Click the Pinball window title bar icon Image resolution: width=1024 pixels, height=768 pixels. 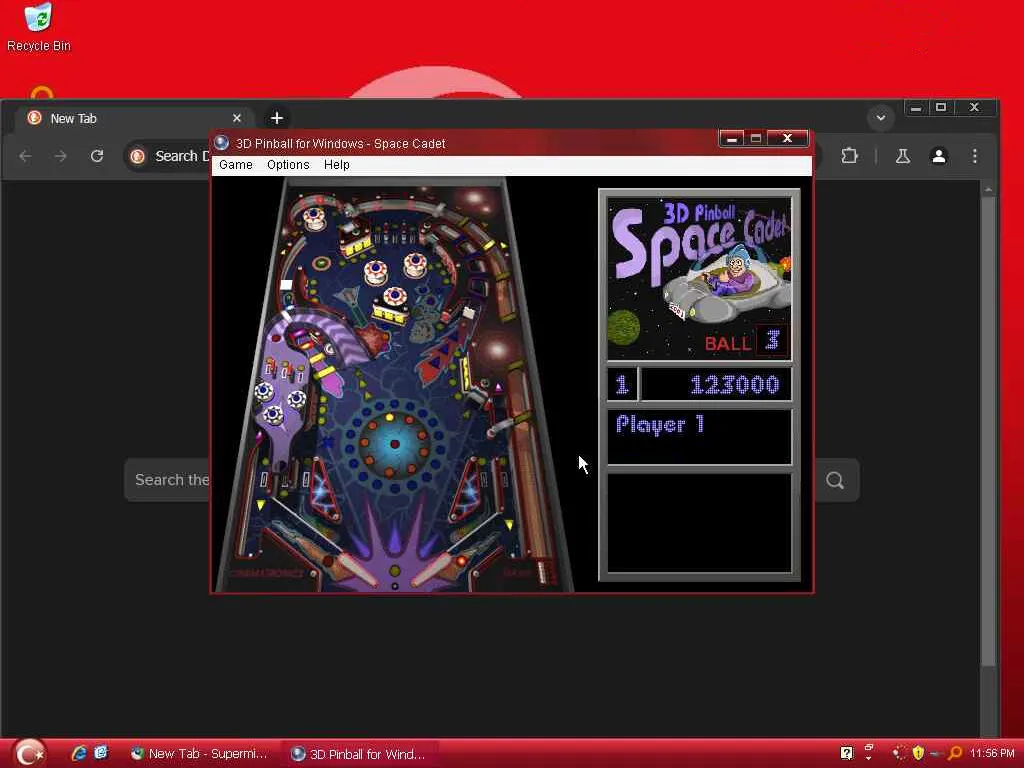(x=222, y=143)
